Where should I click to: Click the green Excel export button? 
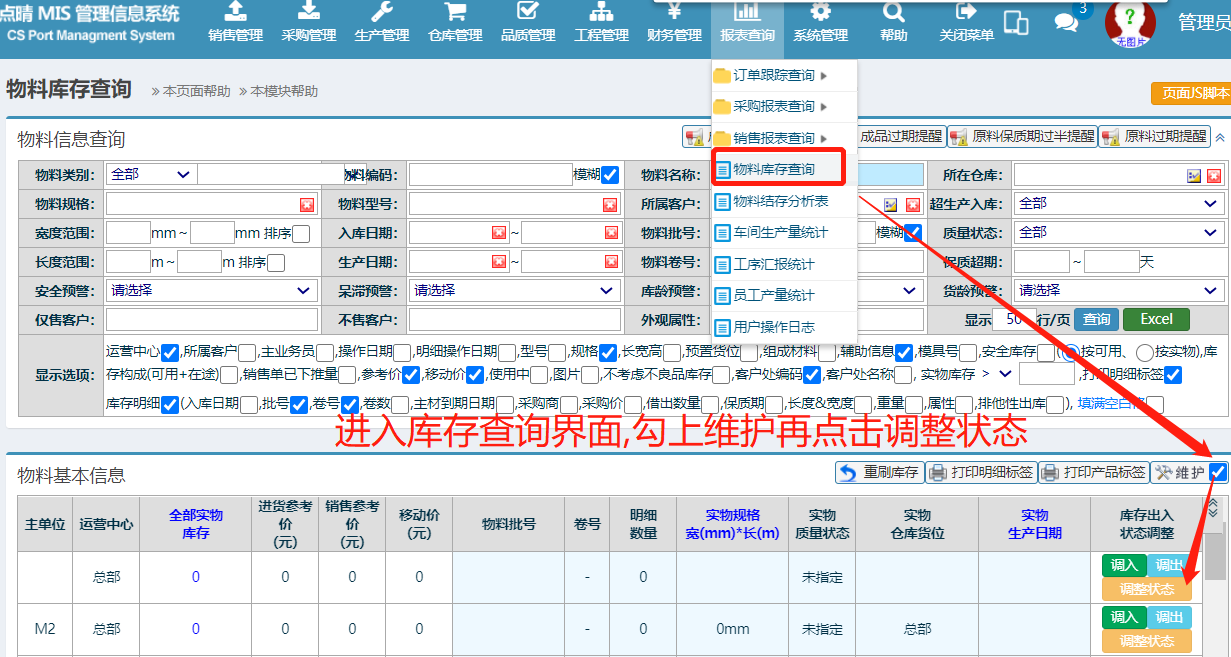(1156, 320)
